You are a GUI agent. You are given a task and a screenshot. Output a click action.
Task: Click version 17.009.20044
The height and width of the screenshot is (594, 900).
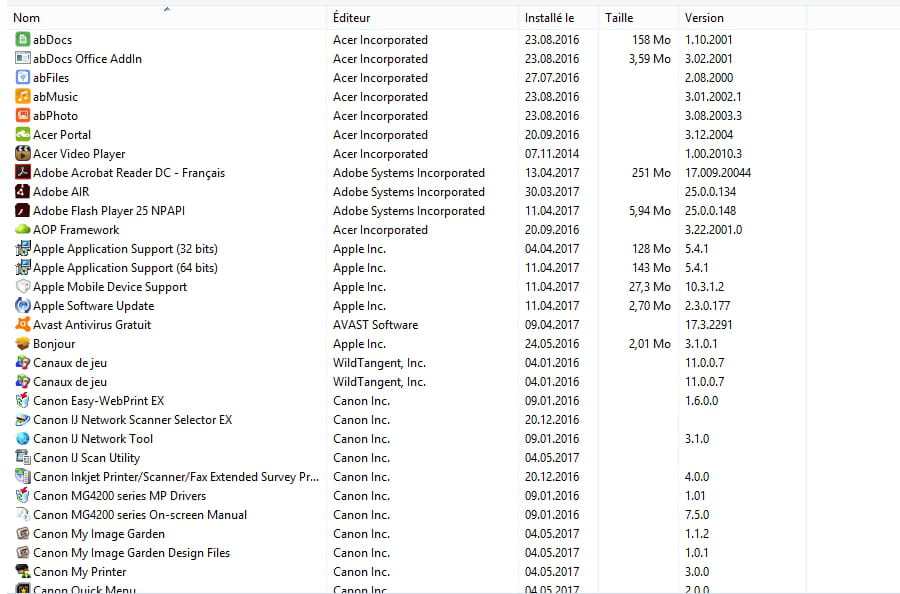(717, 173)
